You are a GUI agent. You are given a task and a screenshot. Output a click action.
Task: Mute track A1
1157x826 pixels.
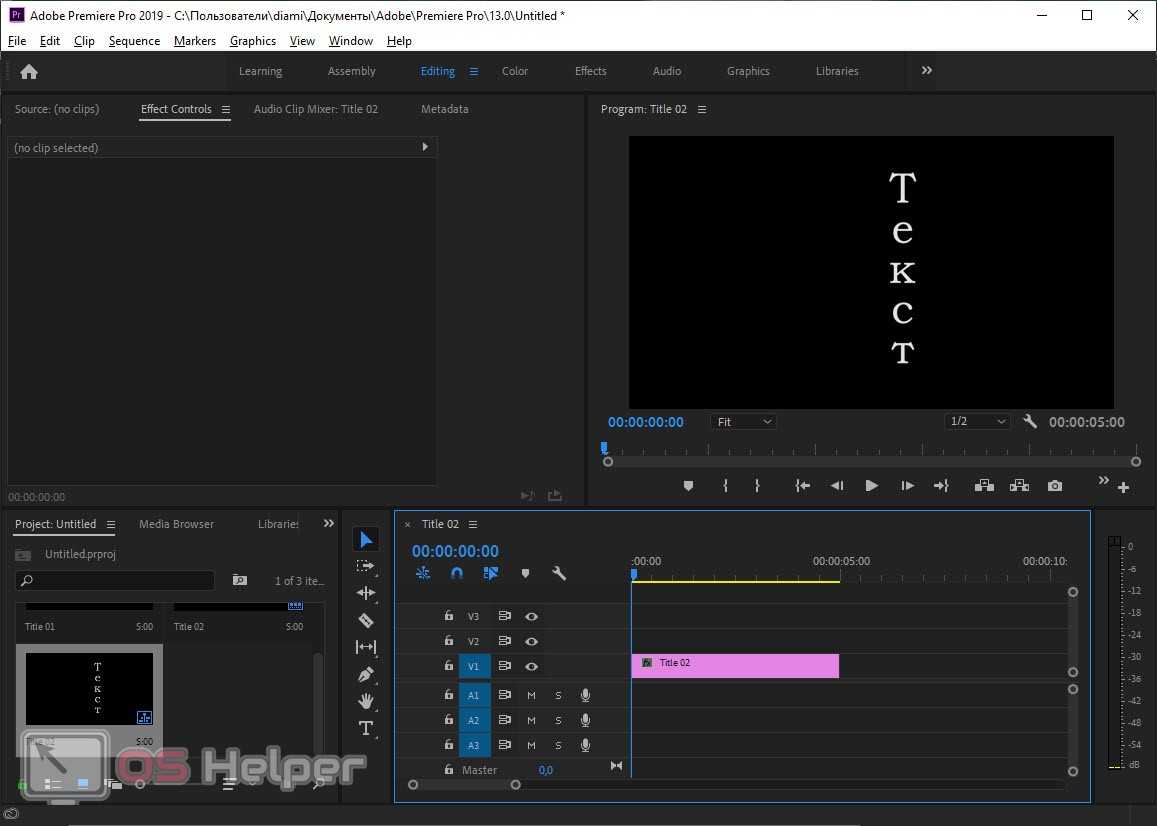[531, 695]
